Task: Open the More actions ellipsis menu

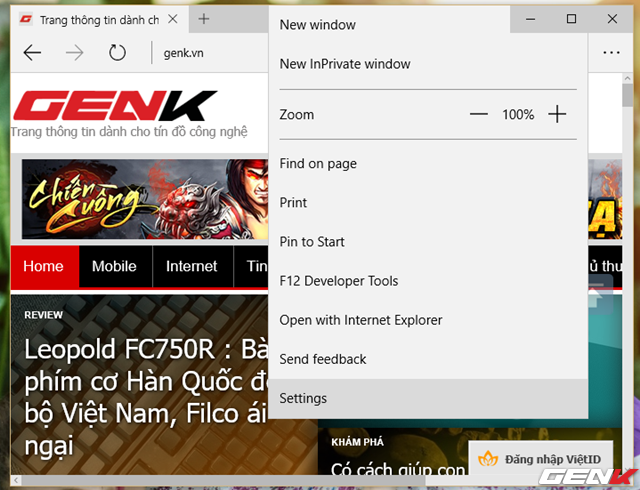Action: coord(611,53)
